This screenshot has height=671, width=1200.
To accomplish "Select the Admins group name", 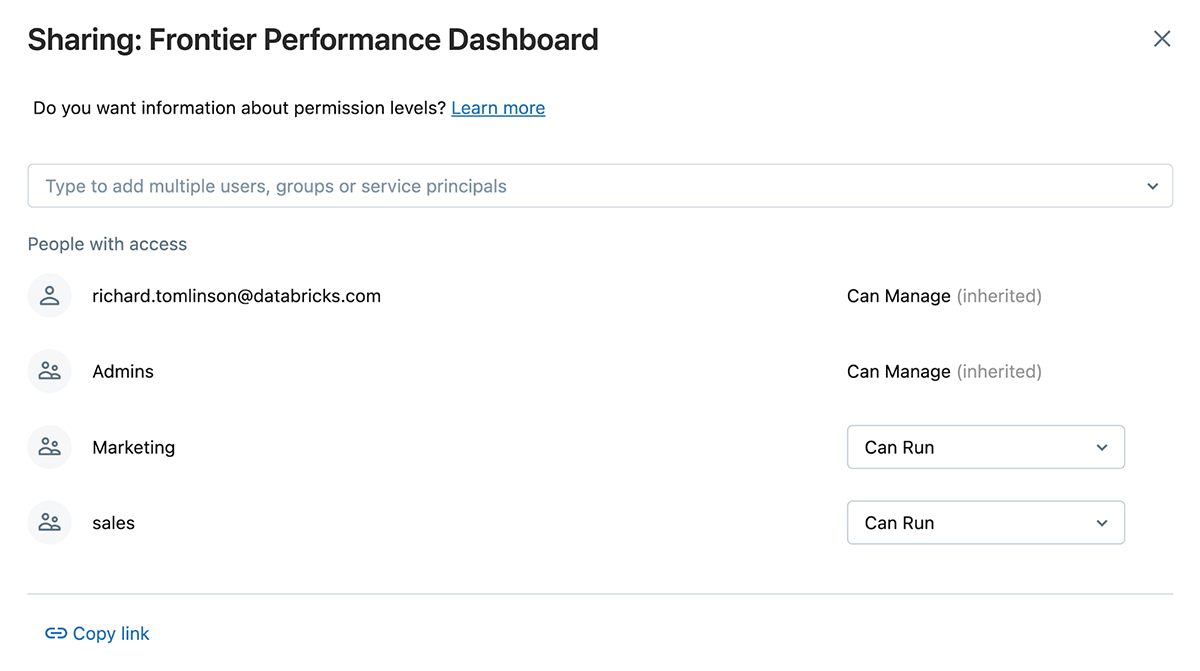I will pyautogui.click(x=123, y=372).
